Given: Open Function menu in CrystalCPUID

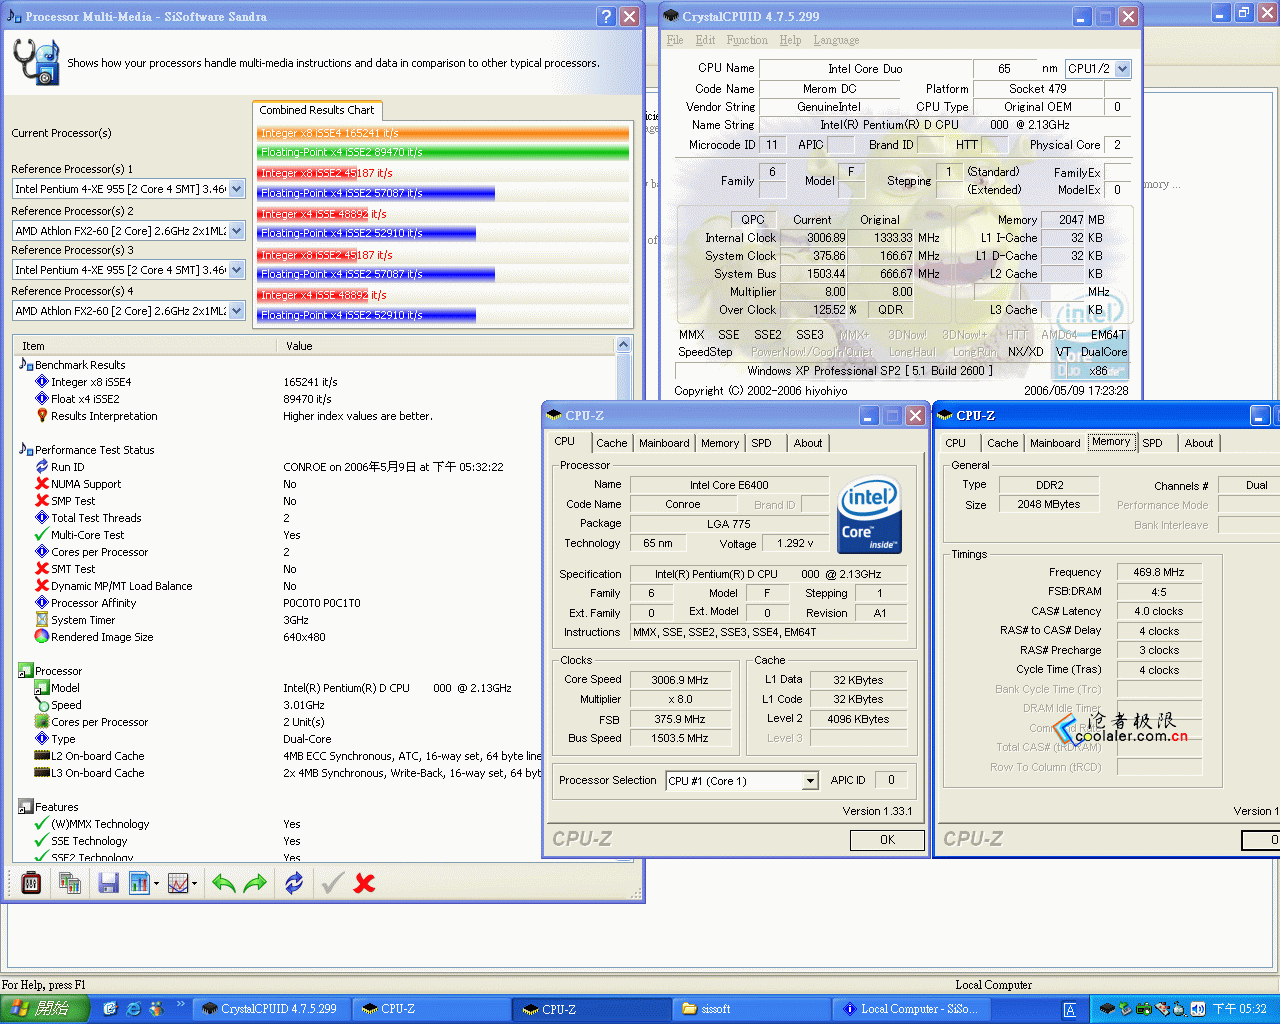Looking at the screenshot, I should click(747, 40).
